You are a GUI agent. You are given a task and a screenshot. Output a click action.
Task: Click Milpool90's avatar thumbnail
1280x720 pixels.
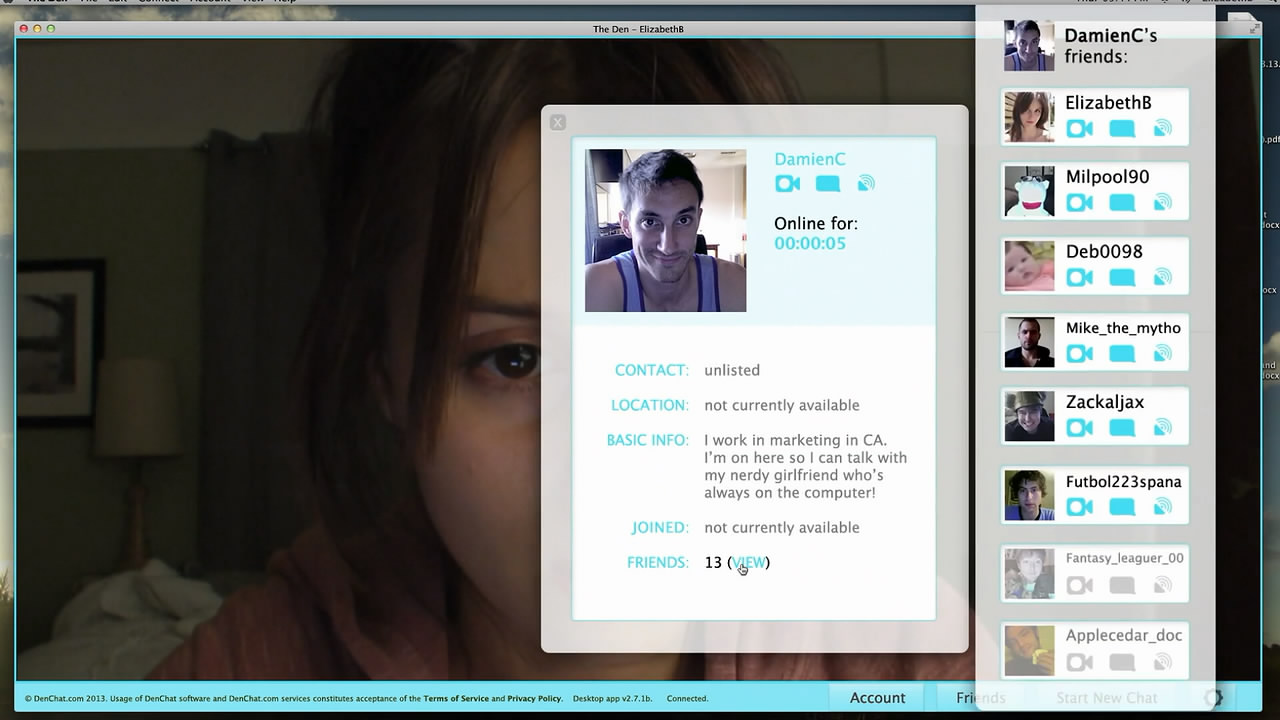point(1029,192)
